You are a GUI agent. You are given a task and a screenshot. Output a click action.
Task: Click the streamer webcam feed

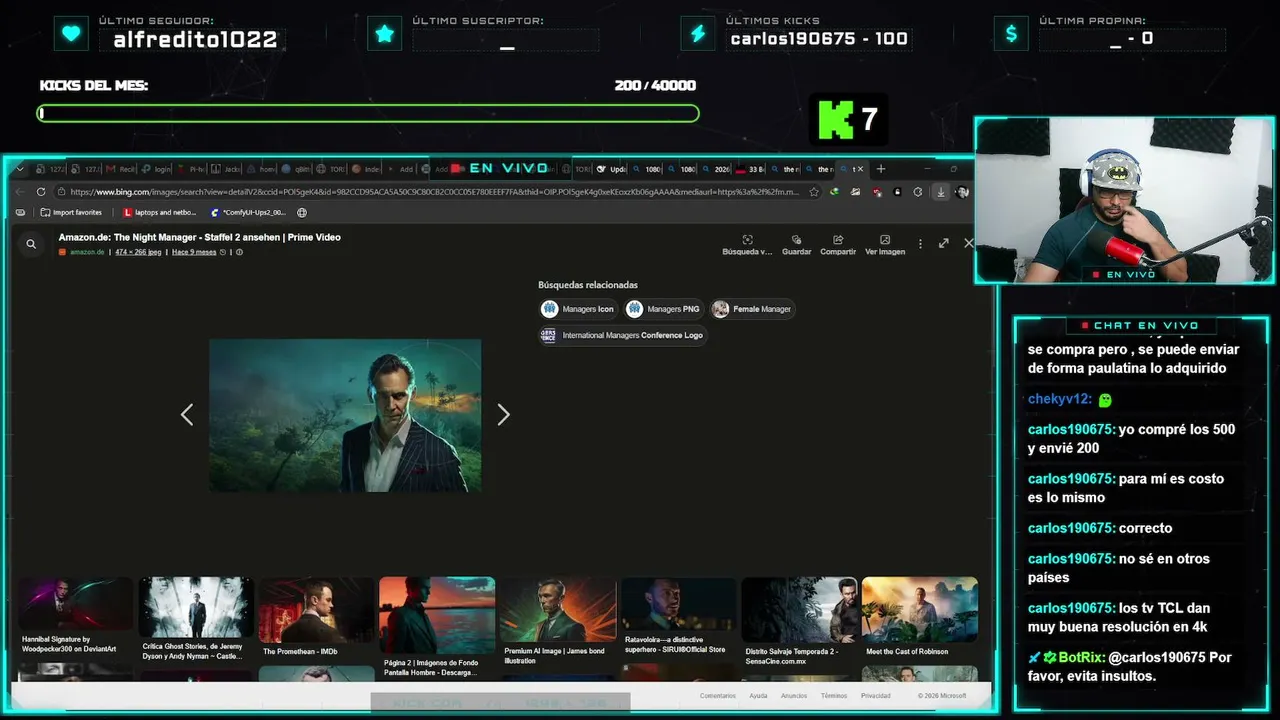point(1124,201)
